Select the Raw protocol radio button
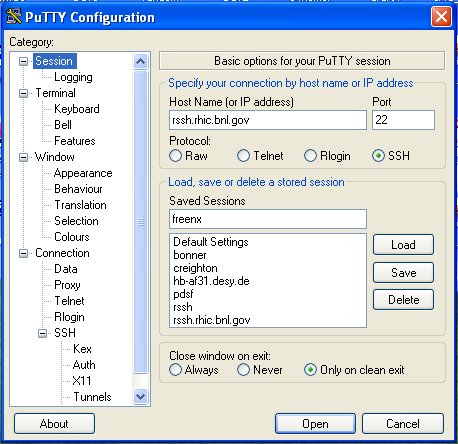This screenshot has height=444, width=458. (x=175, y=156)
